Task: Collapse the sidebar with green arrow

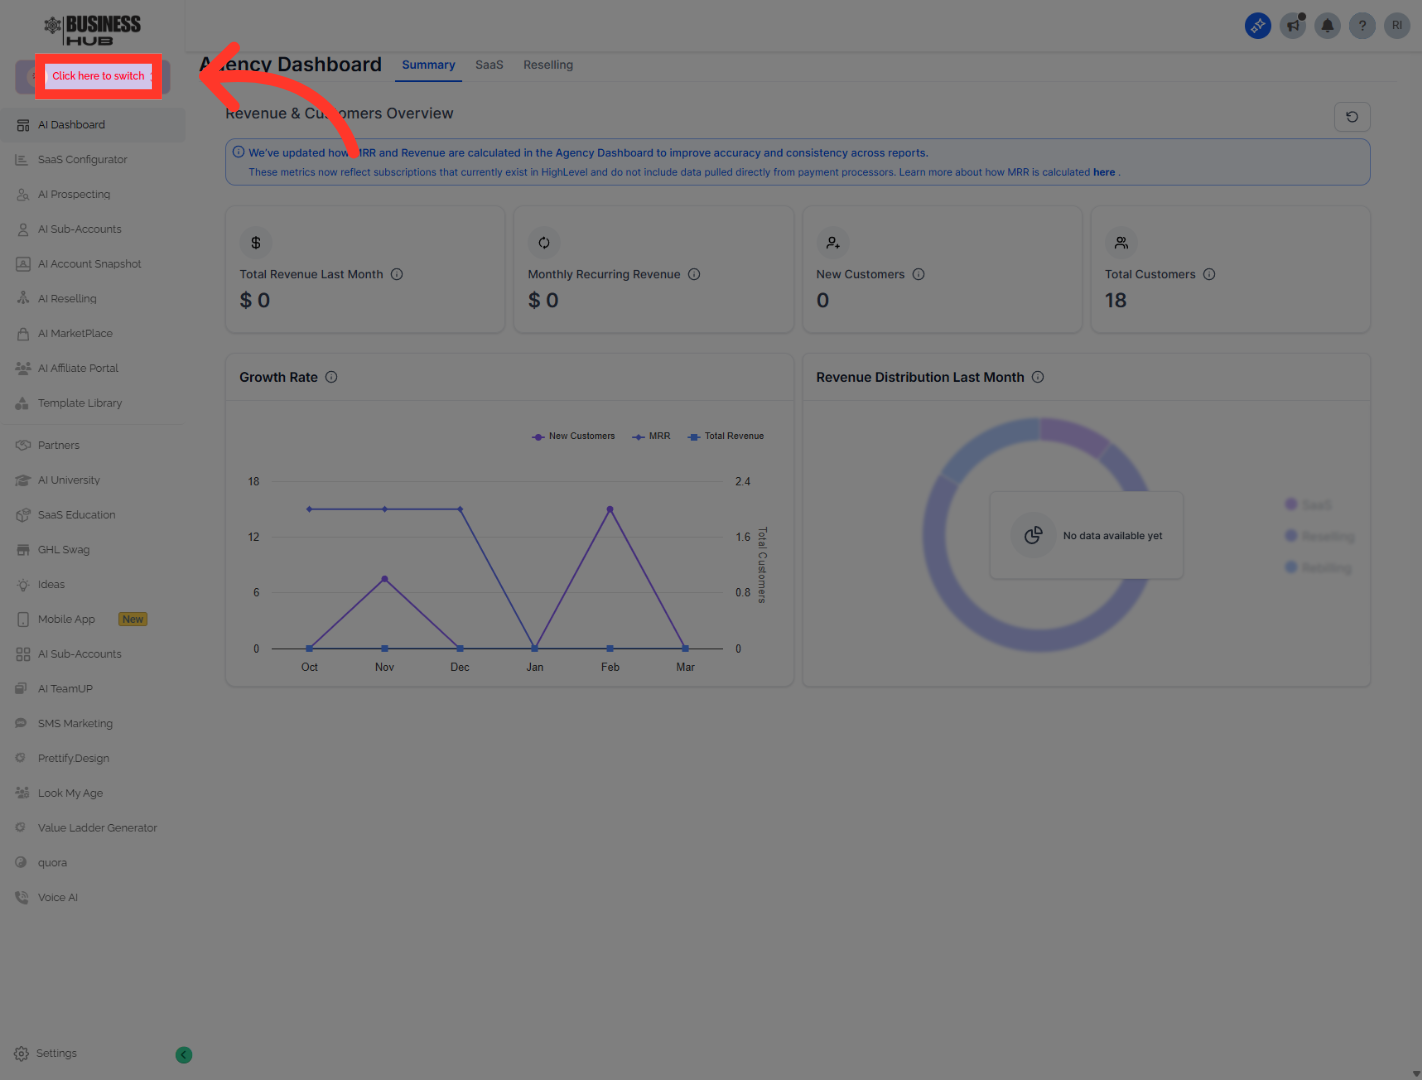Action: tap(184, 1054)
